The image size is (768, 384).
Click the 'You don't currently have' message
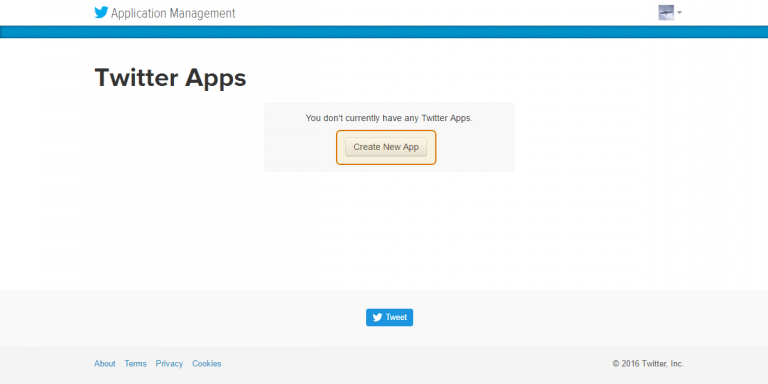point(389,118)
